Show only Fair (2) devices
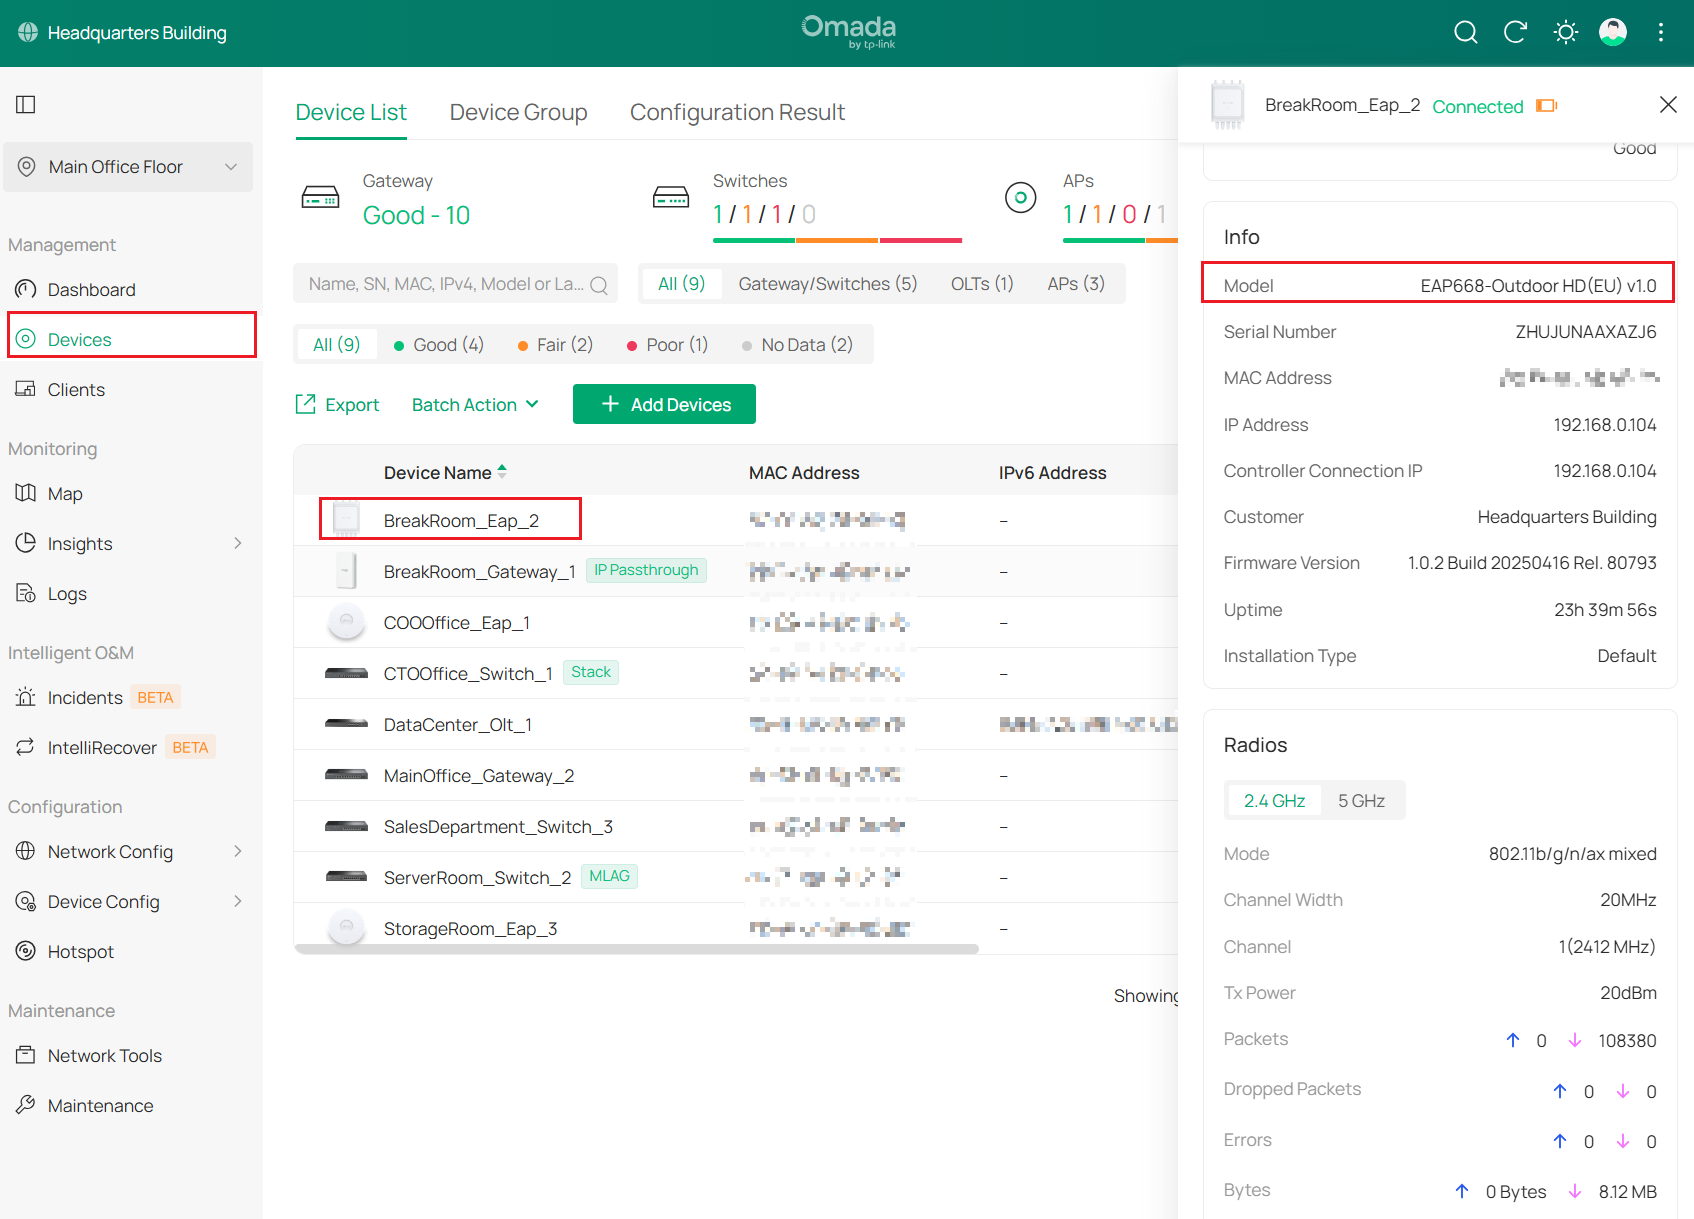The height and width of the screenshot is (1219, 1694). (x=555, y=345)
